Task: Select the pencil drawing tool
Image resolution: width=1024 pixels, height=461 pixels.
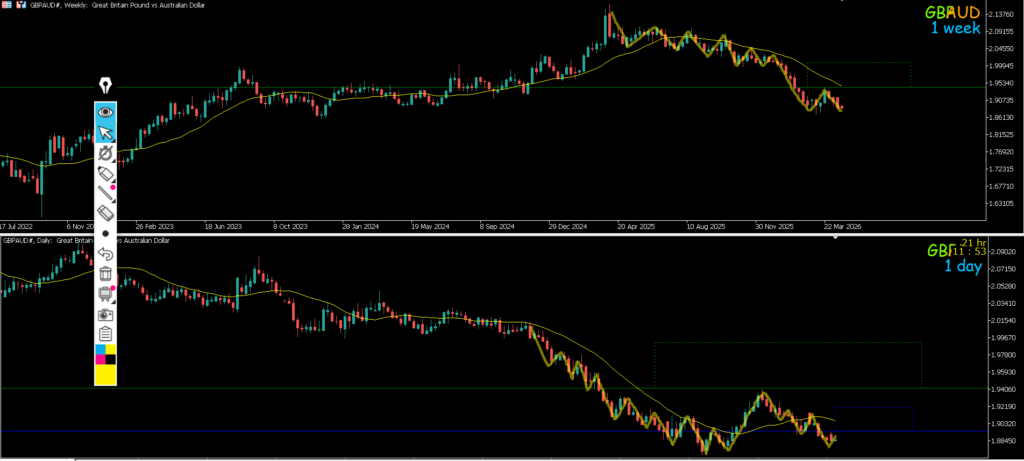Action: click(106, 193)
